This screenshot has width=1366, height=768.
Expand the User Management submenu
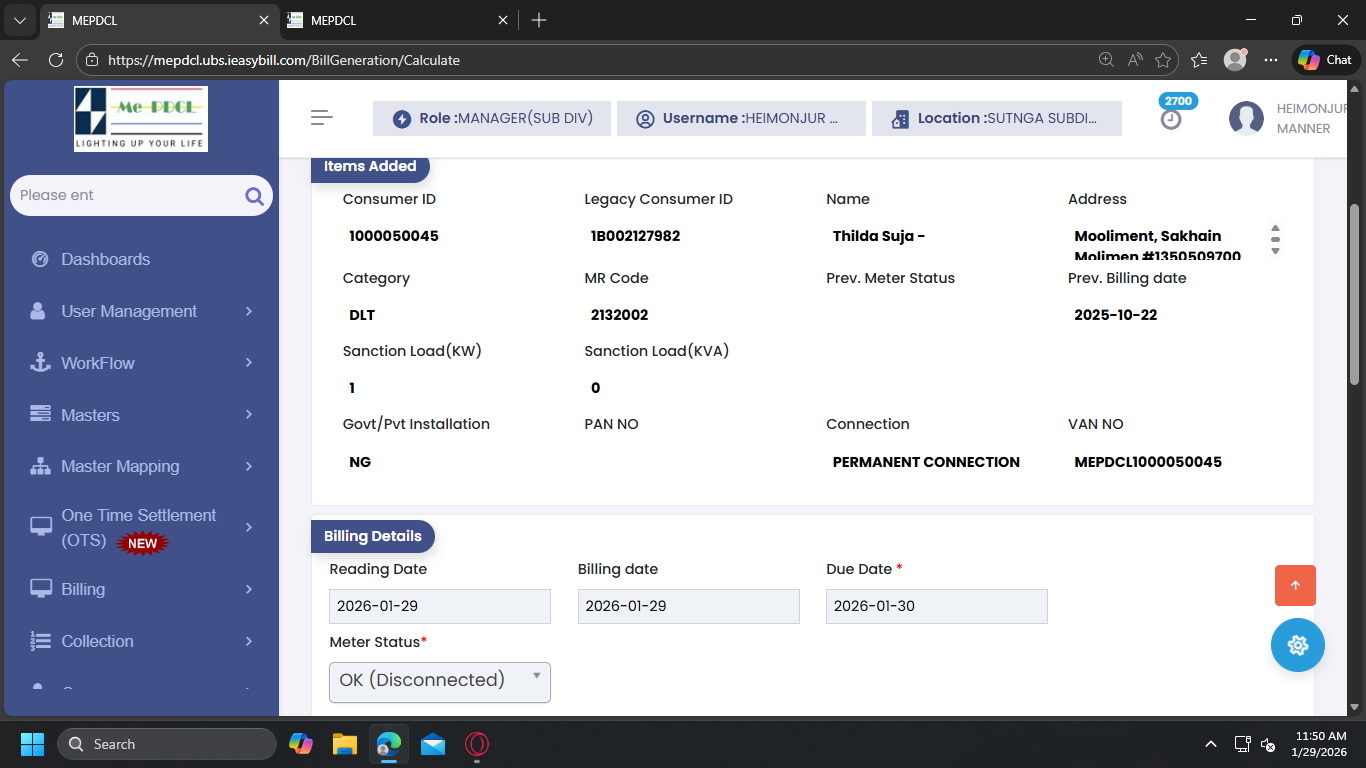249,311
